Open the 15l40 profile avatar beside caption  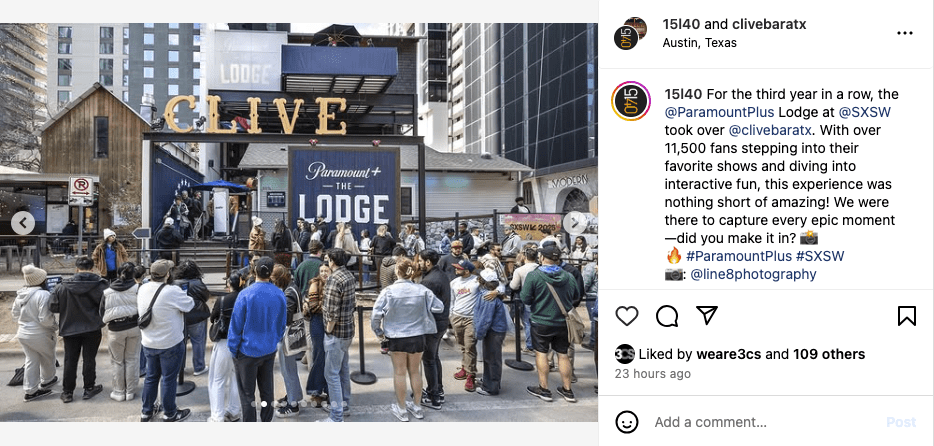tap(631, 101)
